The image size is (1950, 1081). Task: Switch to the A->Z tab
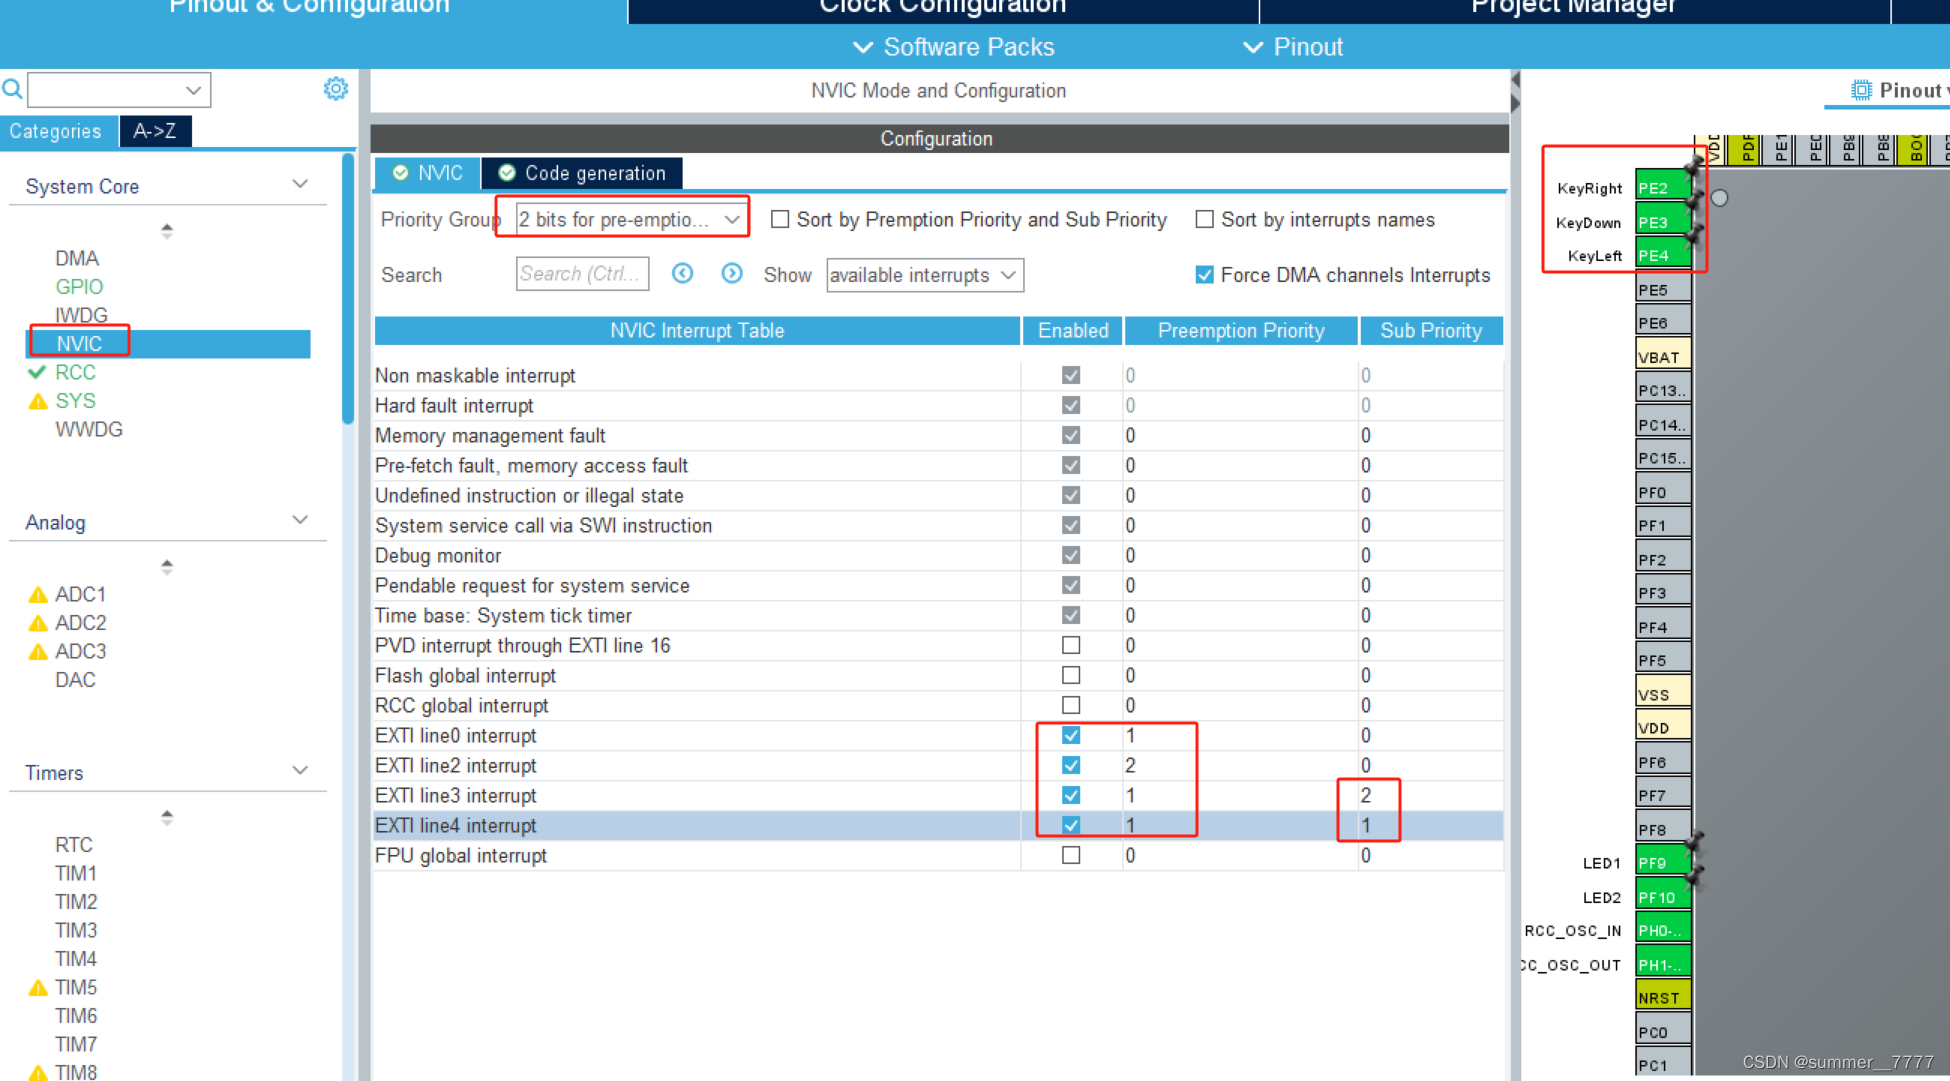click(155, 131)
